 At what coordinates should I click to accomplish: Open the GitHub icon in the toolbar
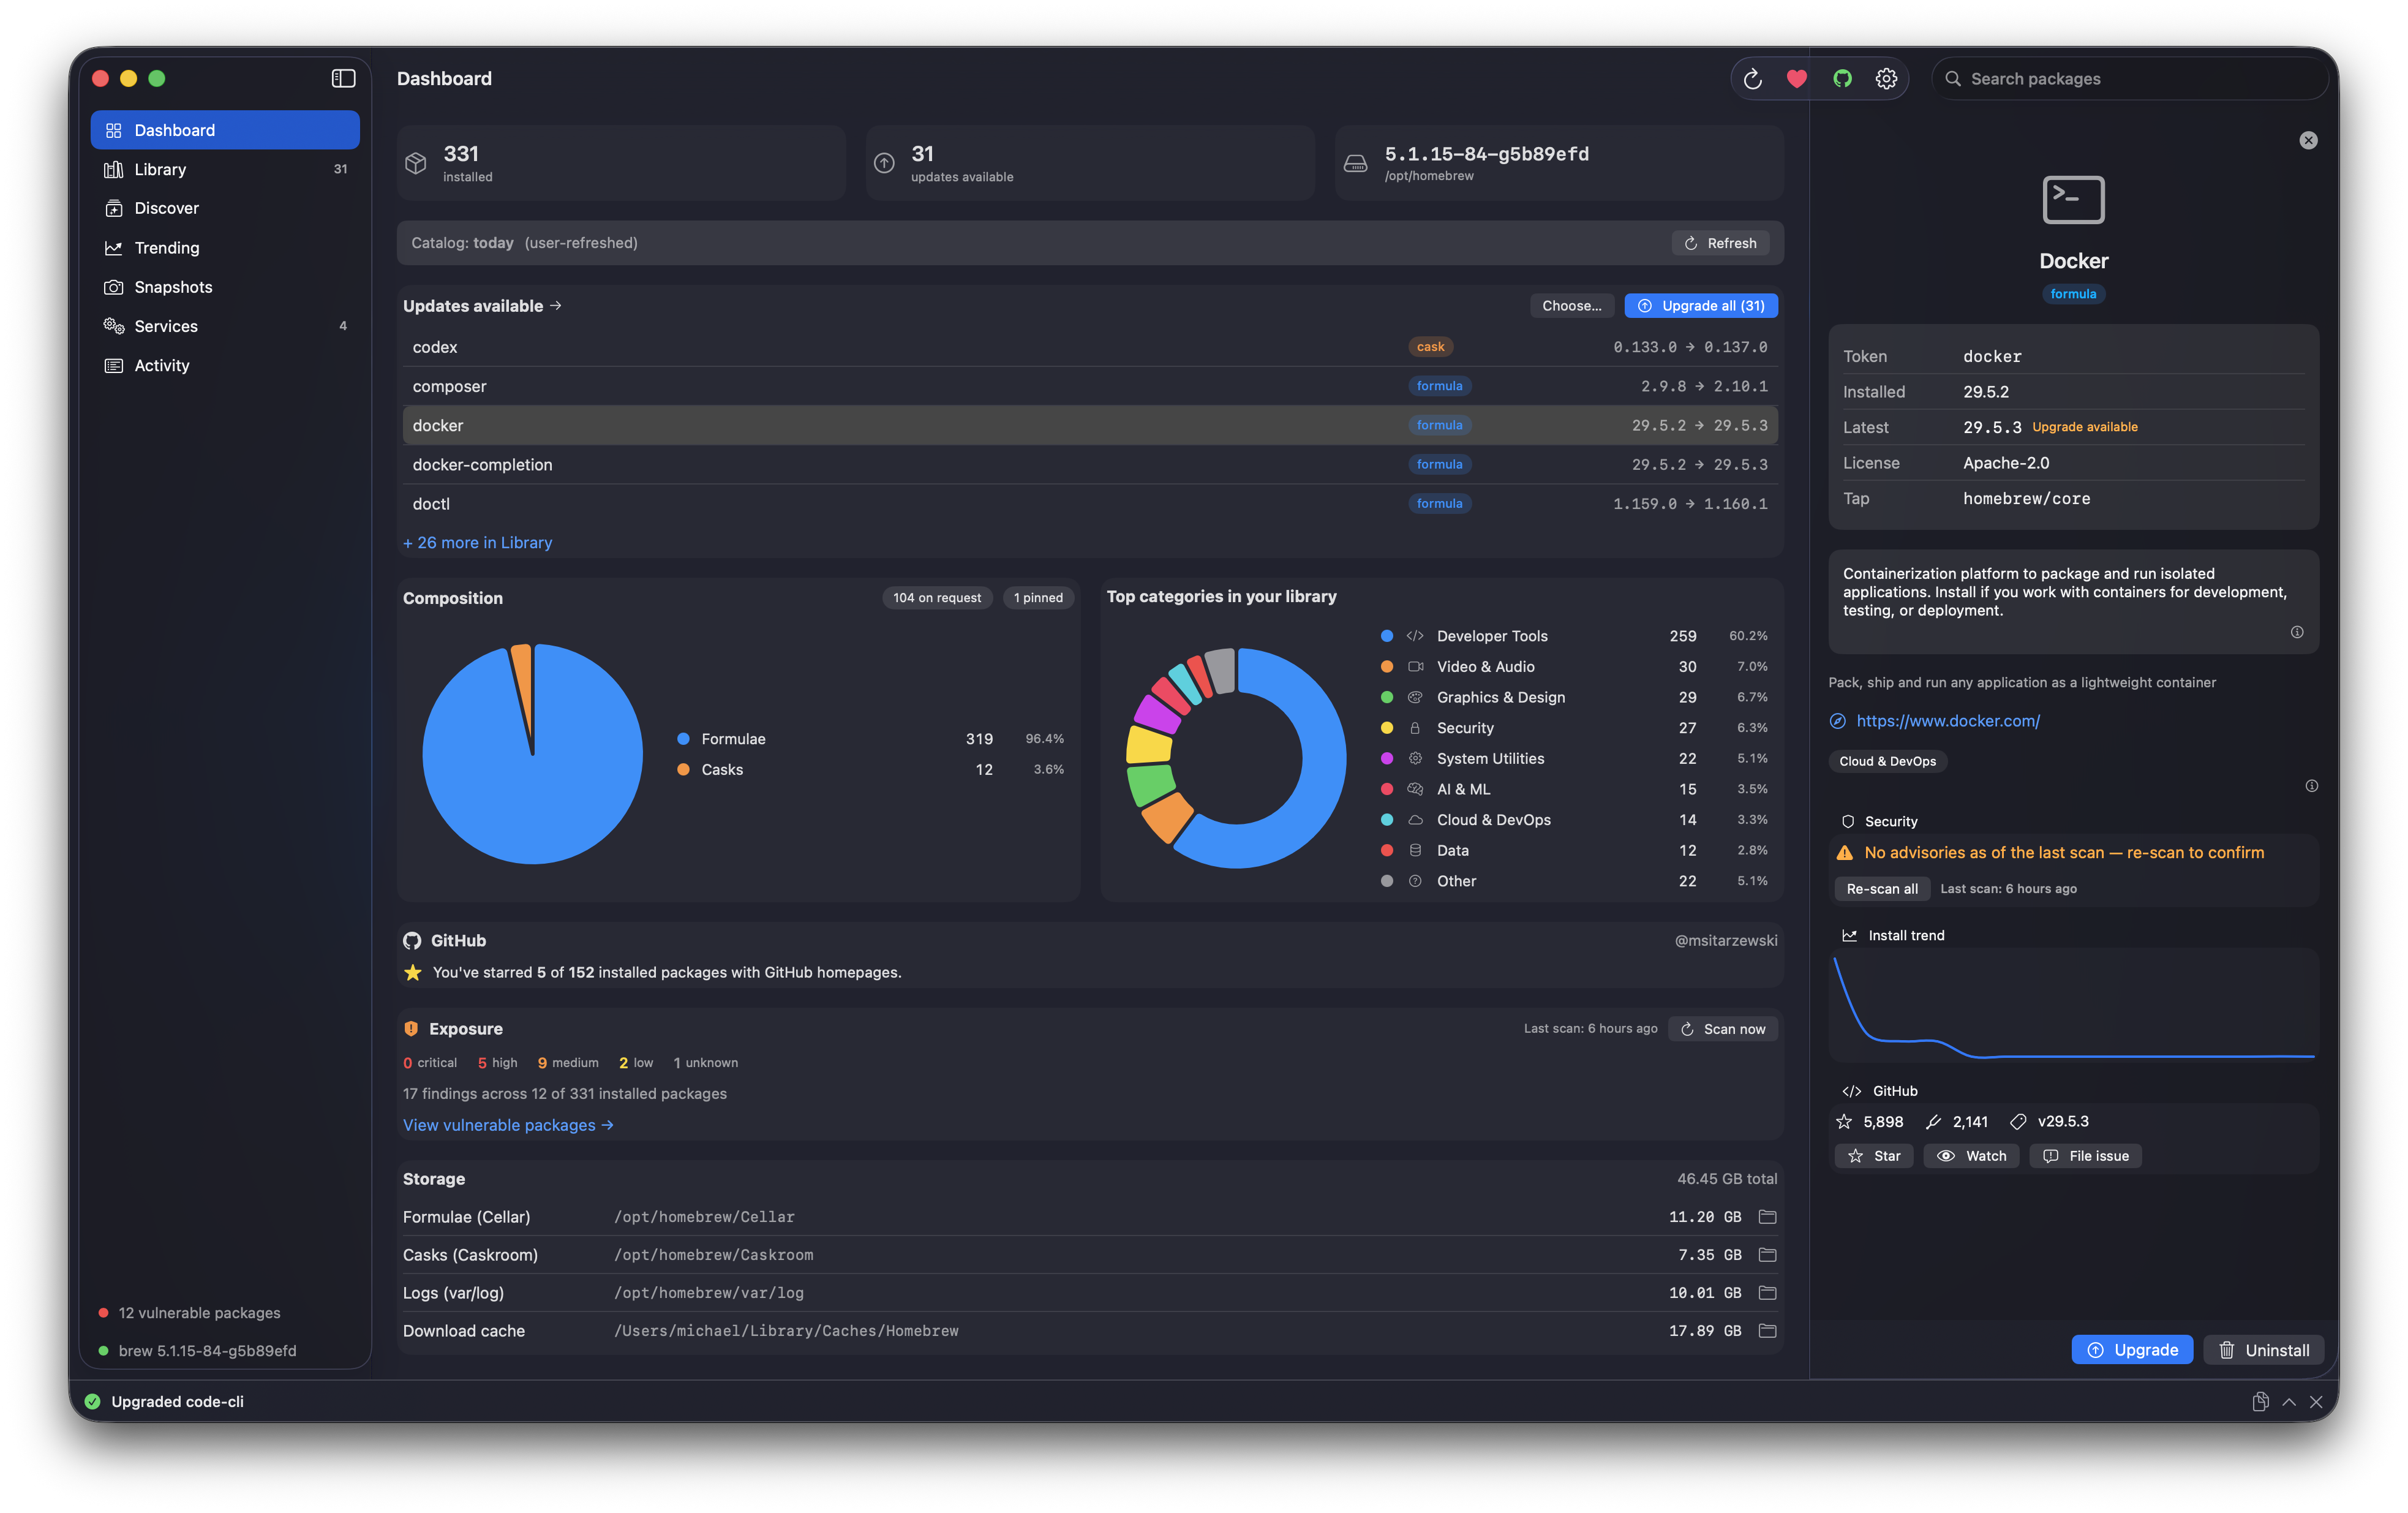[1842, 79]
